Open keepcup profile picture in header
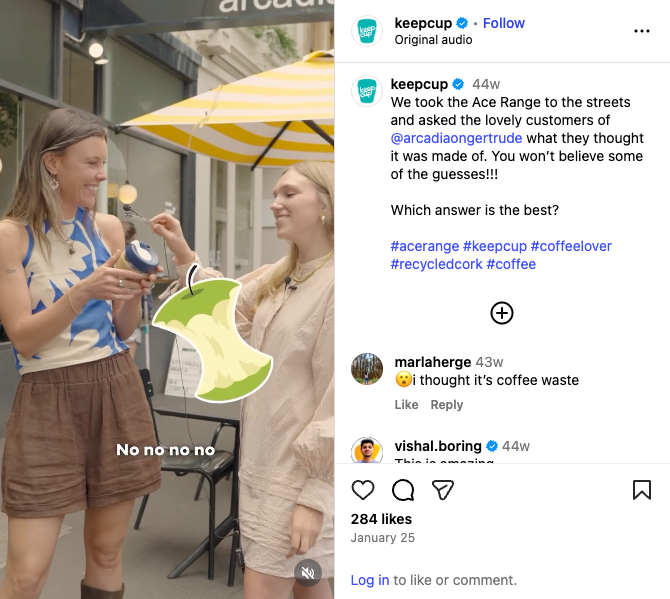Screen dimensions: 670x599 click(x=367, y=31)
